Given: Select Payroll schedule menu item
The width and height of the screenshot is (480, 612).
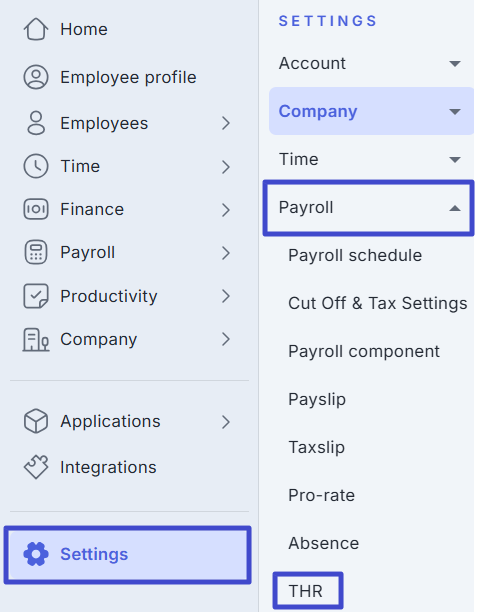Looking at the screenshot, I should point(355,256).
